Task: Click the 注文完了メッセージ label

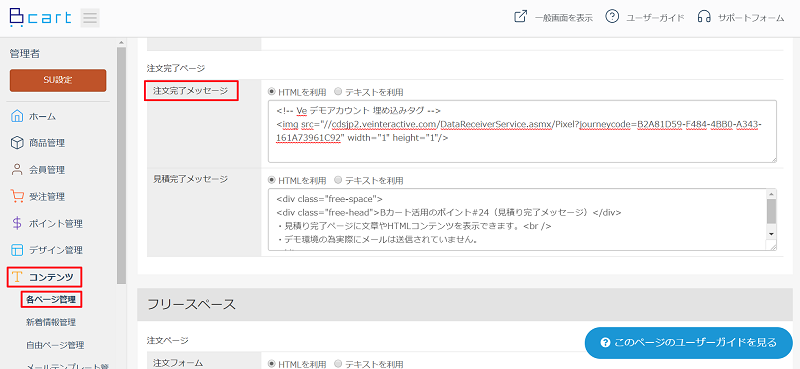Action: click(190, 91)
